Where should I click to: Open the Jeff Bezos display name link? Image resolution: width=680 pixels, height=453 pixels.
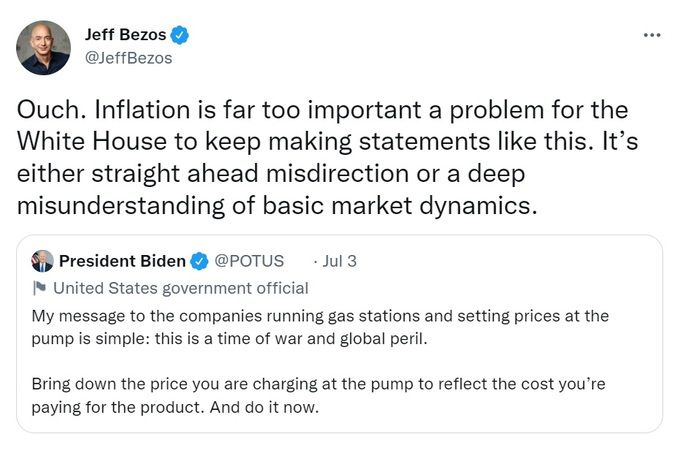[125, 35]
